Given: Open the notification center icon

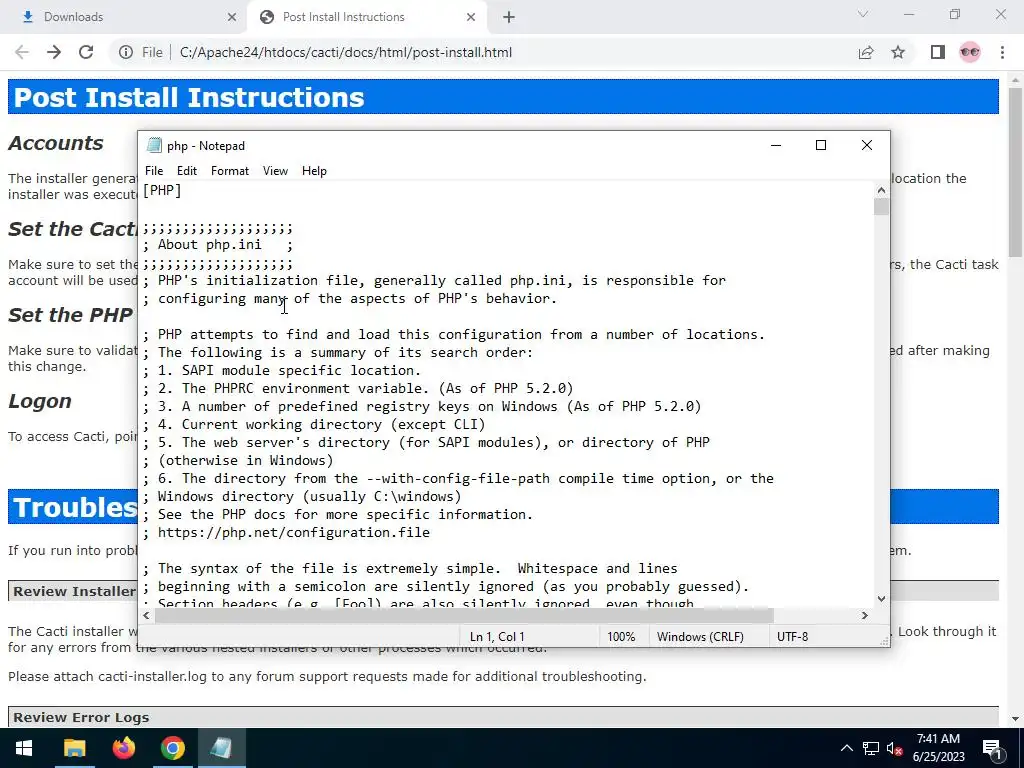Looking at the screenshot, I should click(x=993, y=748).
